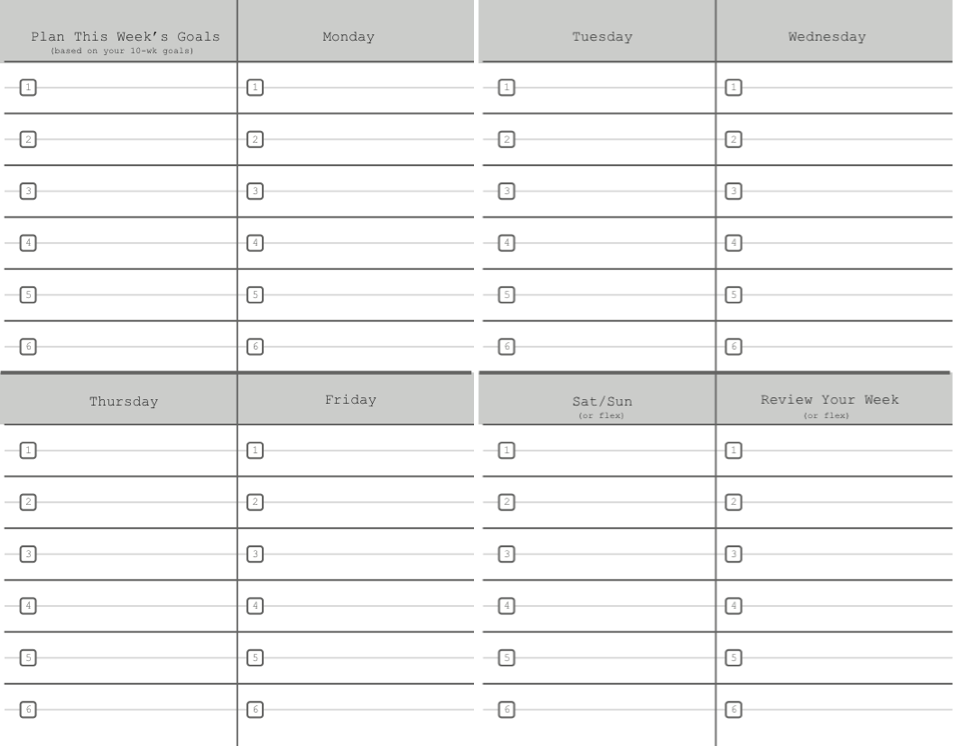Image resolution: width=954 pixels, height=748 pixels.
Task: Mark box 1 under Sat/Sun
Action: click(x=506, y=450)
